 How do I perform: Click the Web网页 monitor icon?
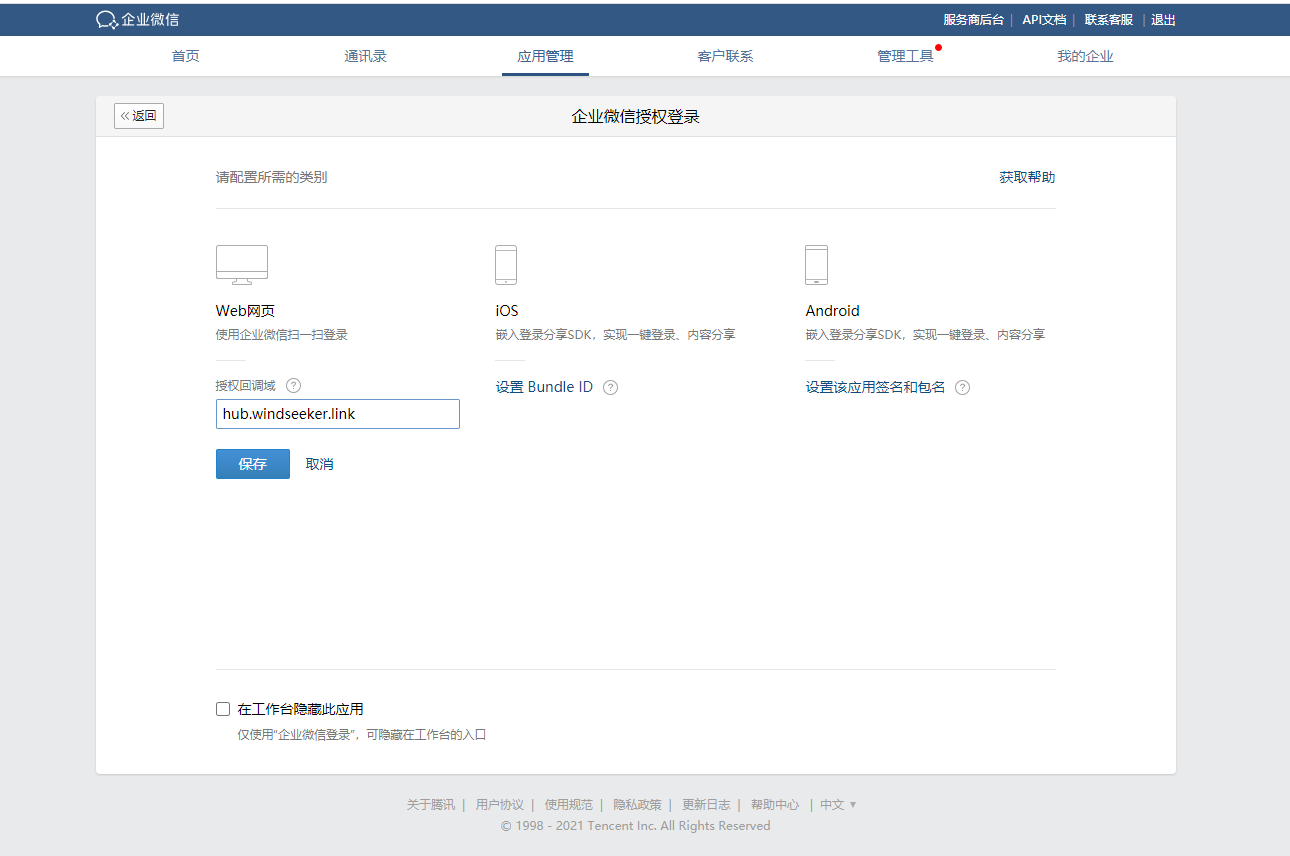(242, 265)
